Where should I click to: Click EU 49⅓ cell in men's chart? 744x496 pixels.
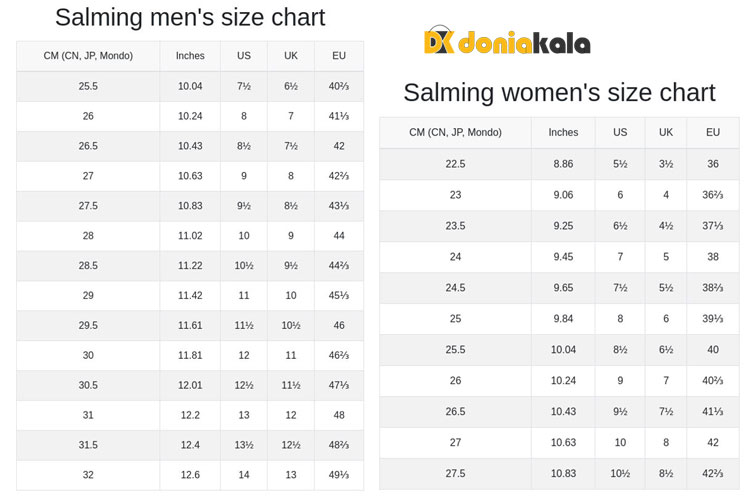(339, 475)
